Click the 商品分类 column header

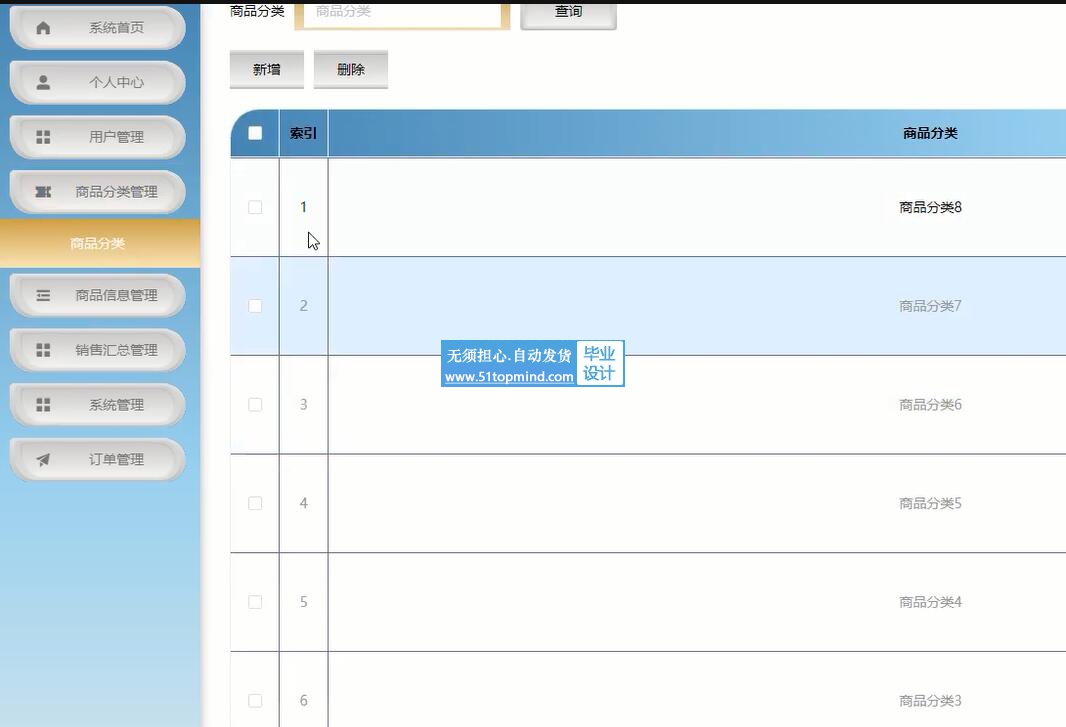pyautogui.click(x=929, y=133)
